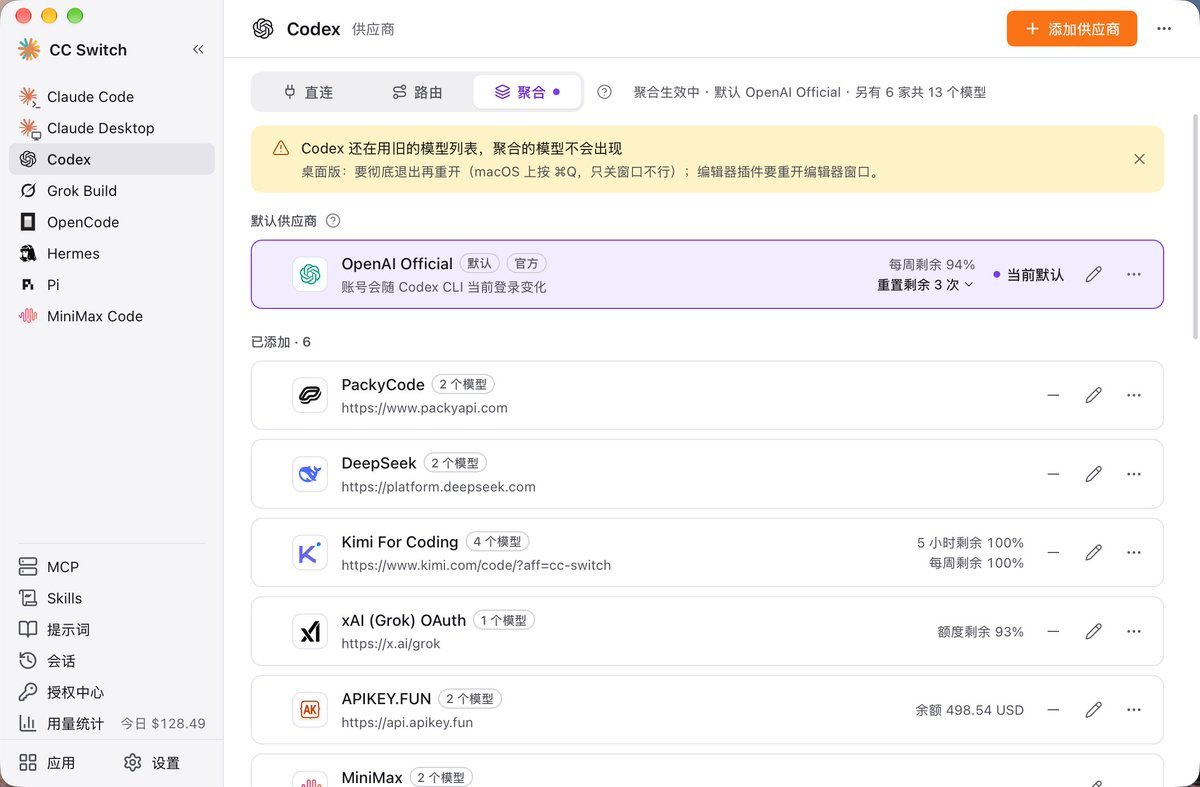The image size is (1200, 787).
Task: Edit the xAI (Grok) OAuth provider
Action: [x=1094, y=631]
